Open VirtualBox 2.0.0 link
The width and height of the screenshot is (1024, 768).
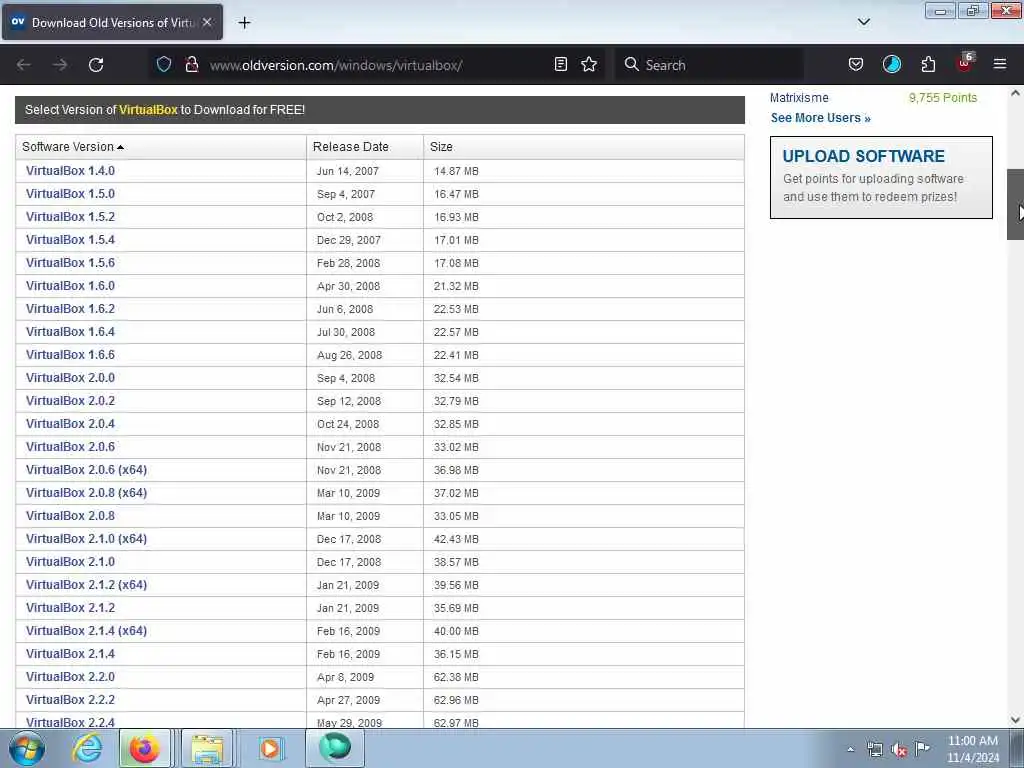pos(71,377)
